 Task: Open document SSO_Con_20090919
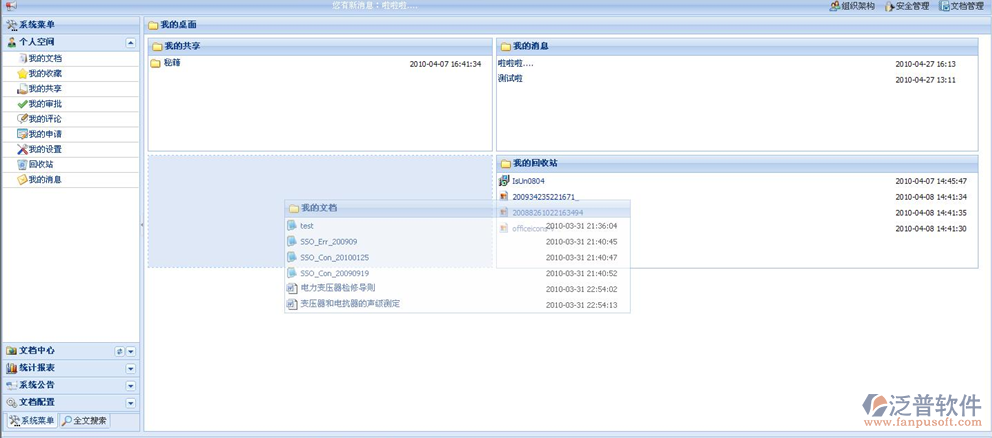[335, 273]
